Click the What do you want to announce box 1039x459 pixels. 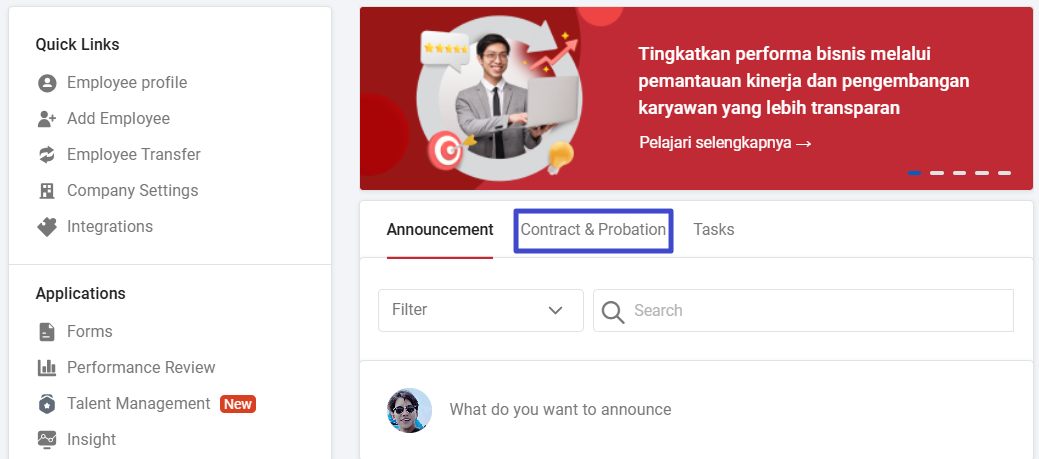point(560,410)
